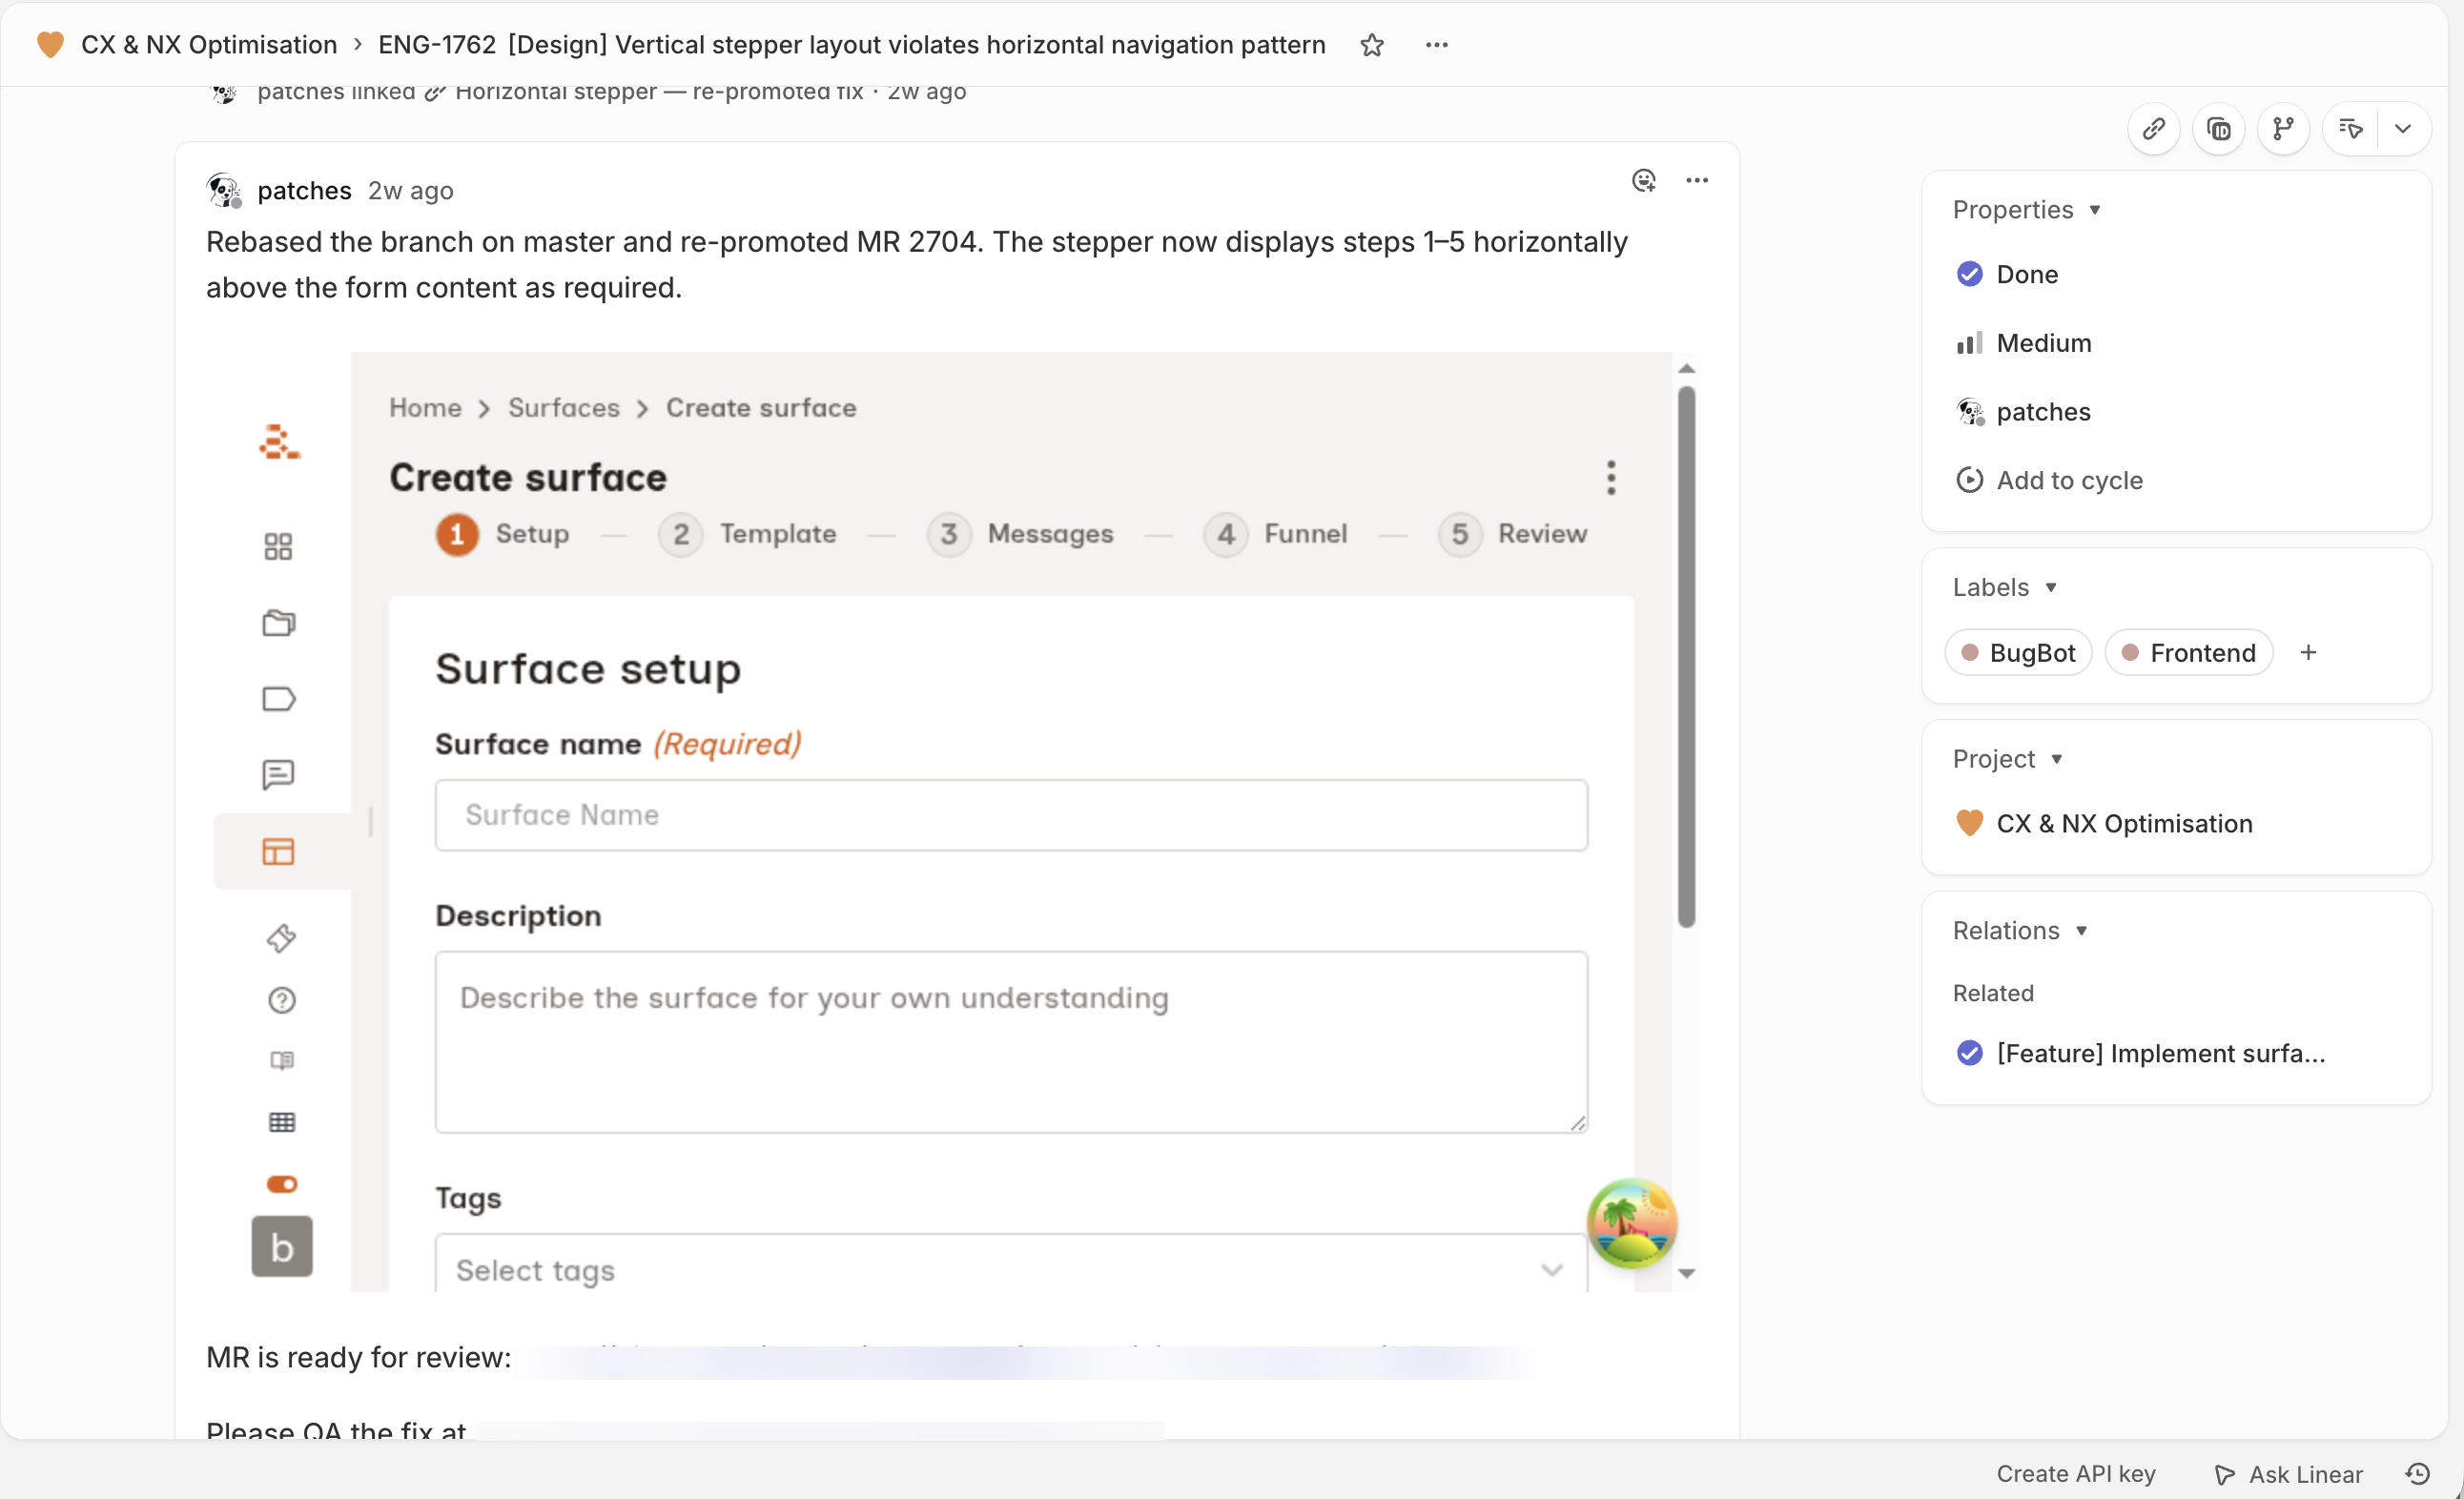Star the ENG-1762 issue as favorite
The height and width of the screenshot is (1499, 2464).
[1372, 45]
